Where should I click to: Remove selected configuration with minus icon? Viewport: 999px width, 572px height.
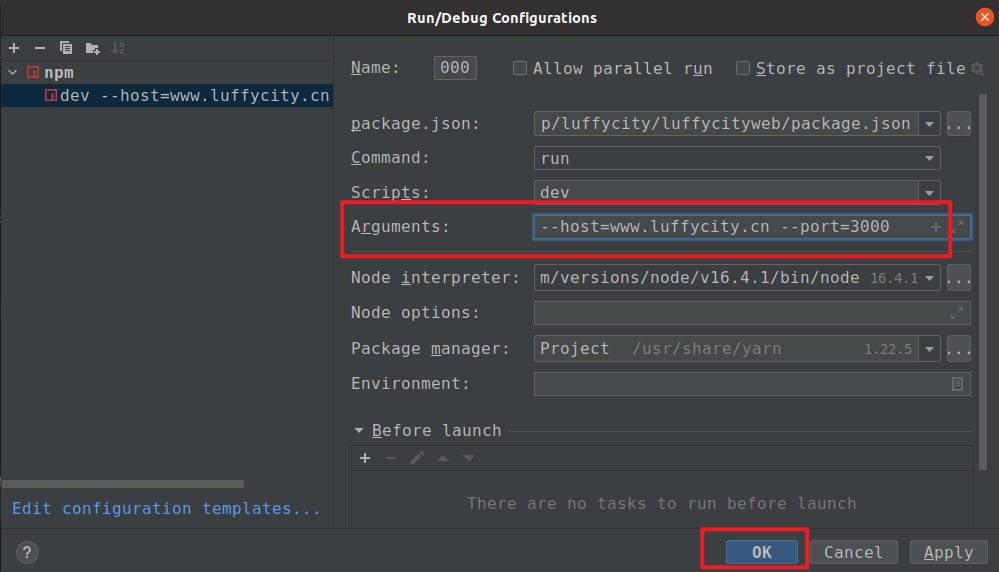coord(40,48)
